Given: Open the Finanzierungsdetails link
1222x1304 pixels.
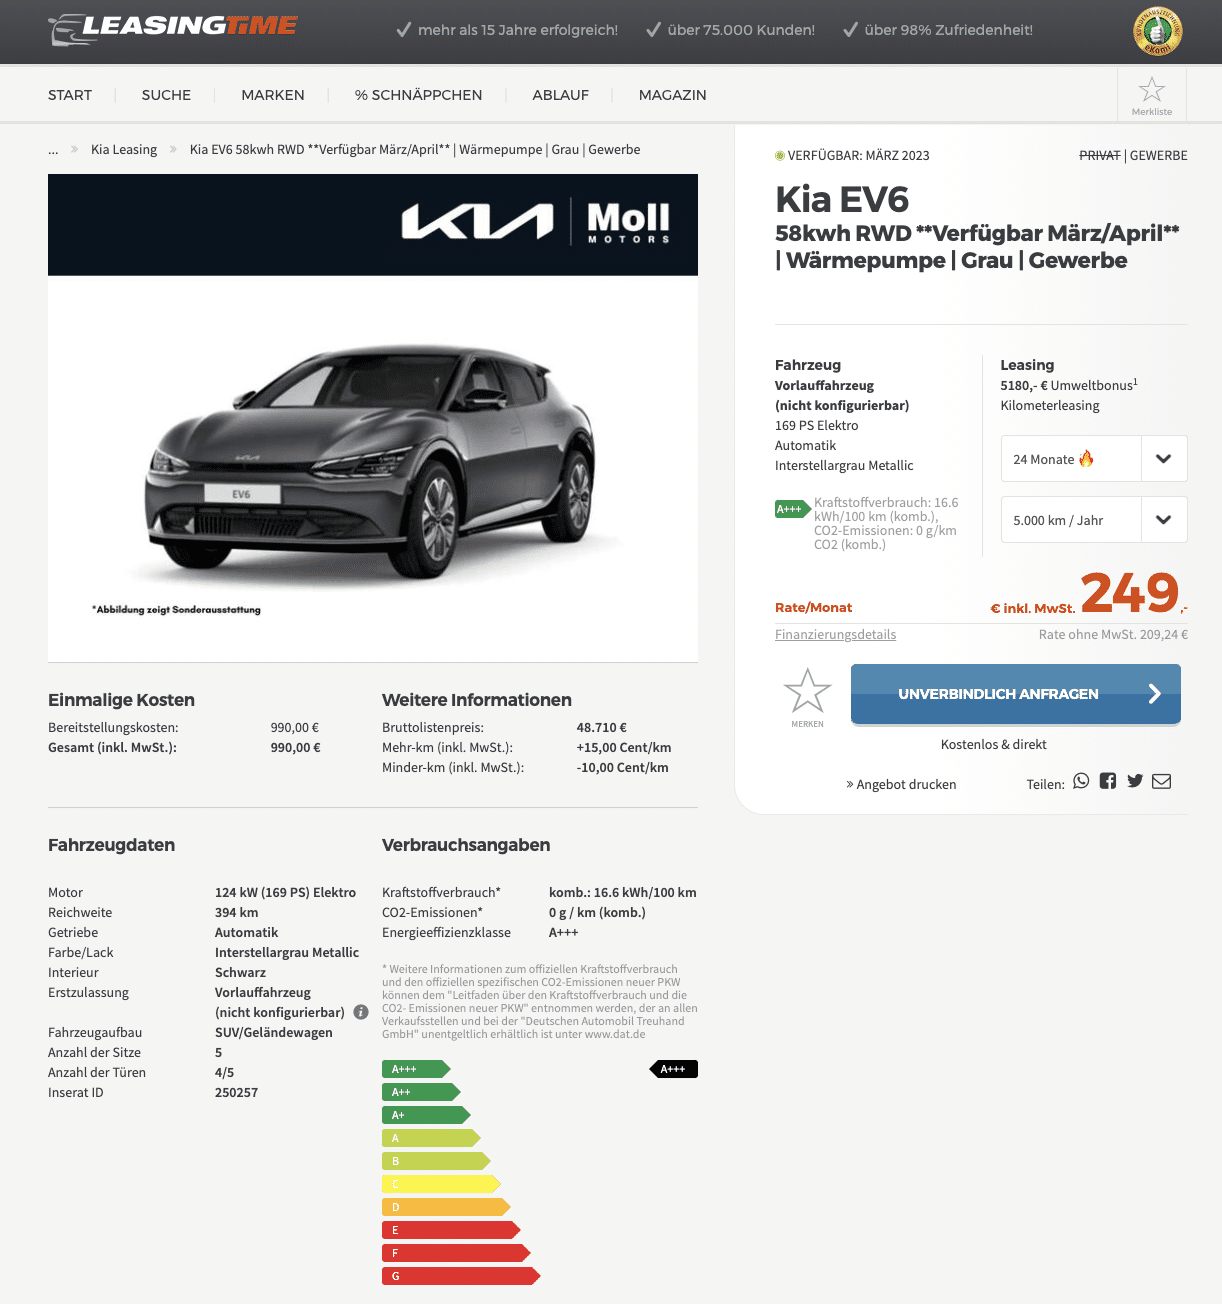Looking at the screenshot, I should 835,635.
